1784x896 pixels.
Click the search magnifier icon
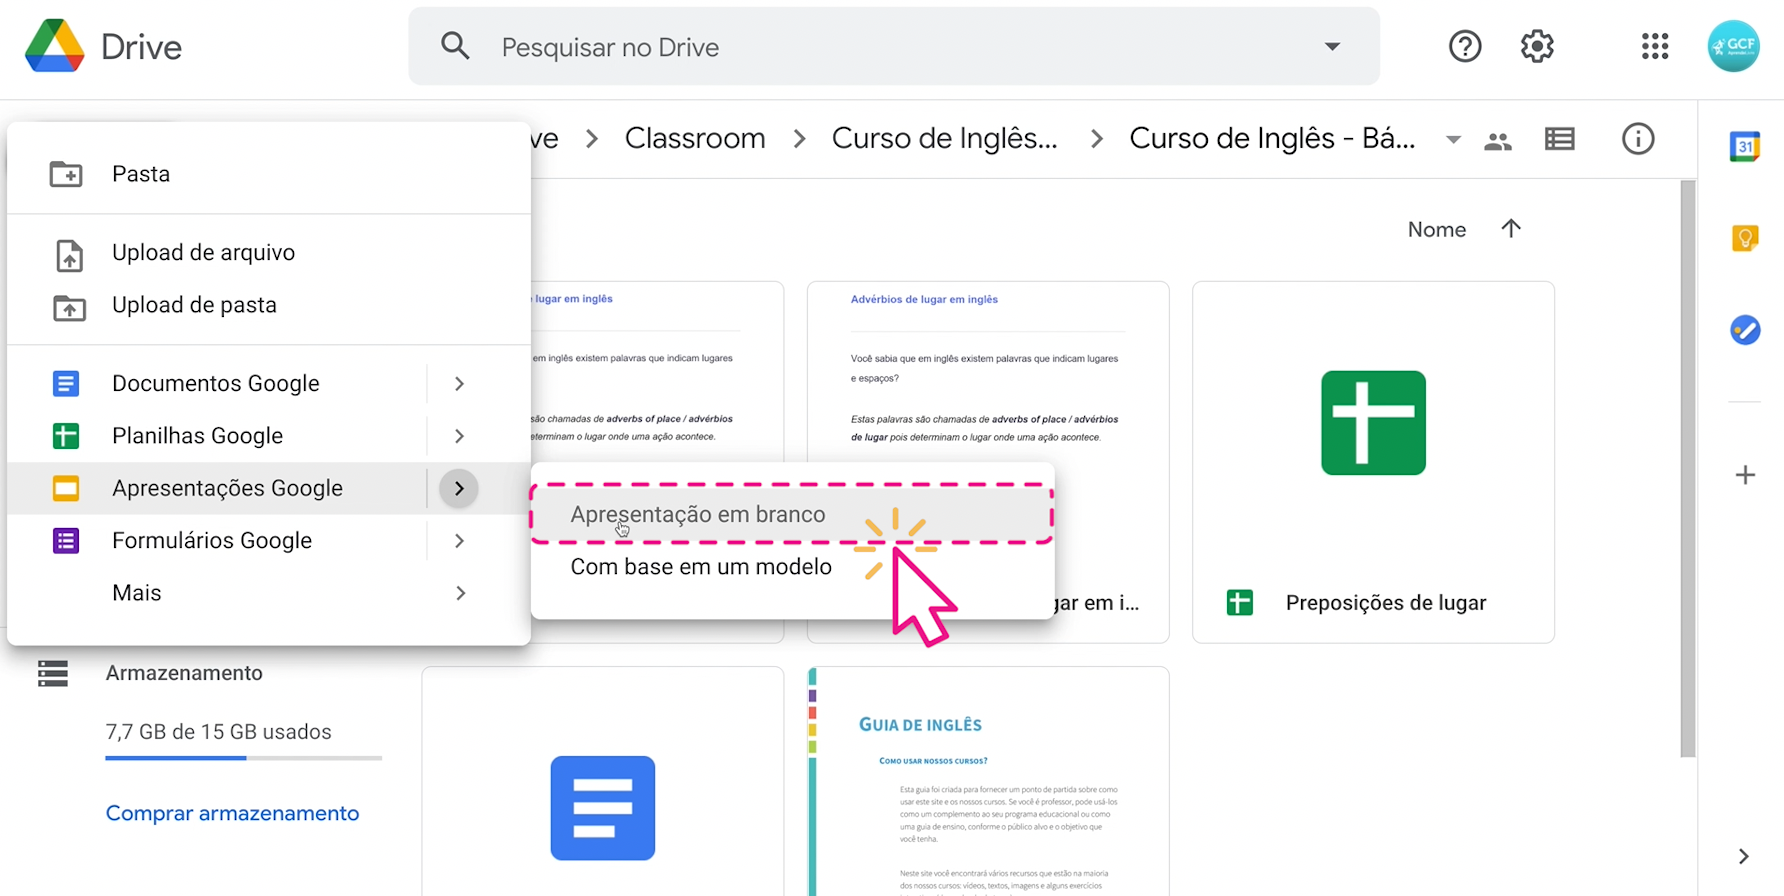[x=455, y=46]
